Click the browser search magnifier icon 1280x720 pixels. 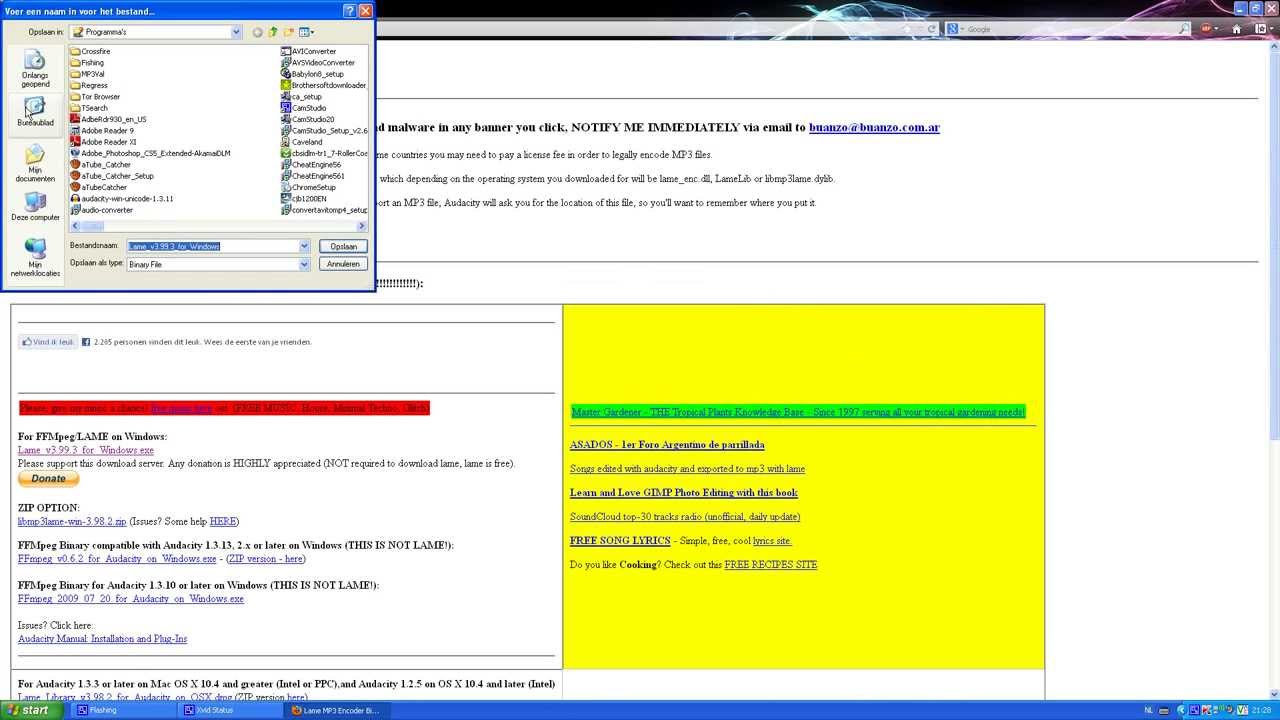coord(1185,29)
